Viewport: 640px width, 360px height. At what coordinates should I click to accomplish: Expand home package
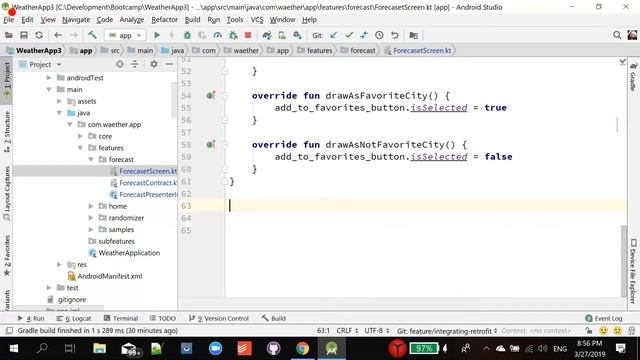91,206
